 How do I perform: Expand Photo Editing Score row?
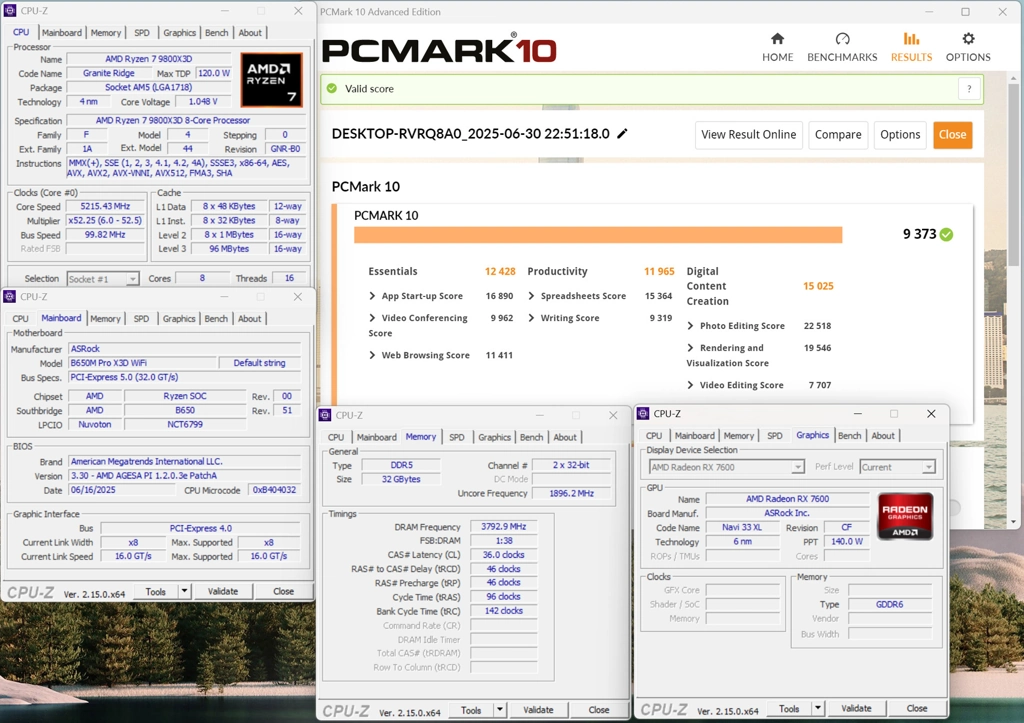[x=690, y=326]
